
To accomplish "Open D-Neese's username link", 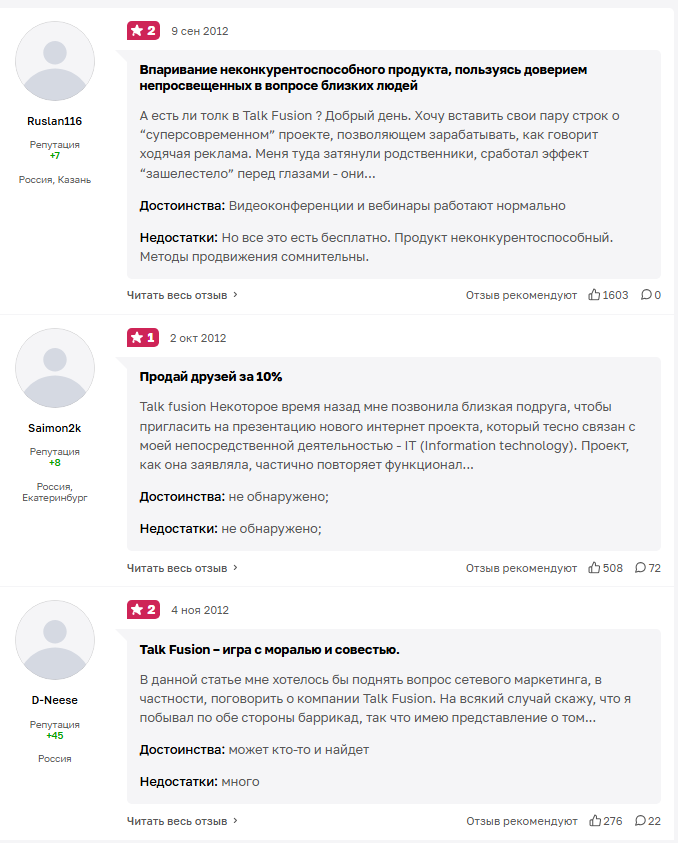I will coord(55,700).
